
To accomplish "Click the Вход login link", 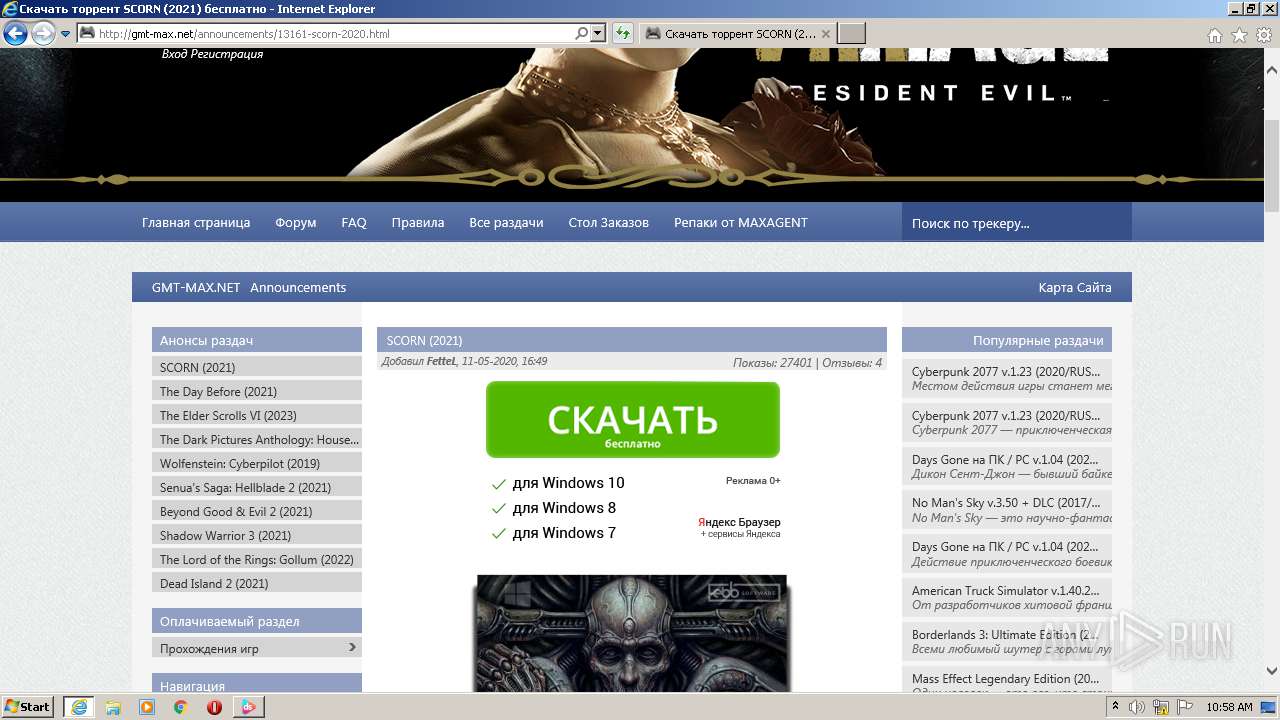I will point(175,54).
